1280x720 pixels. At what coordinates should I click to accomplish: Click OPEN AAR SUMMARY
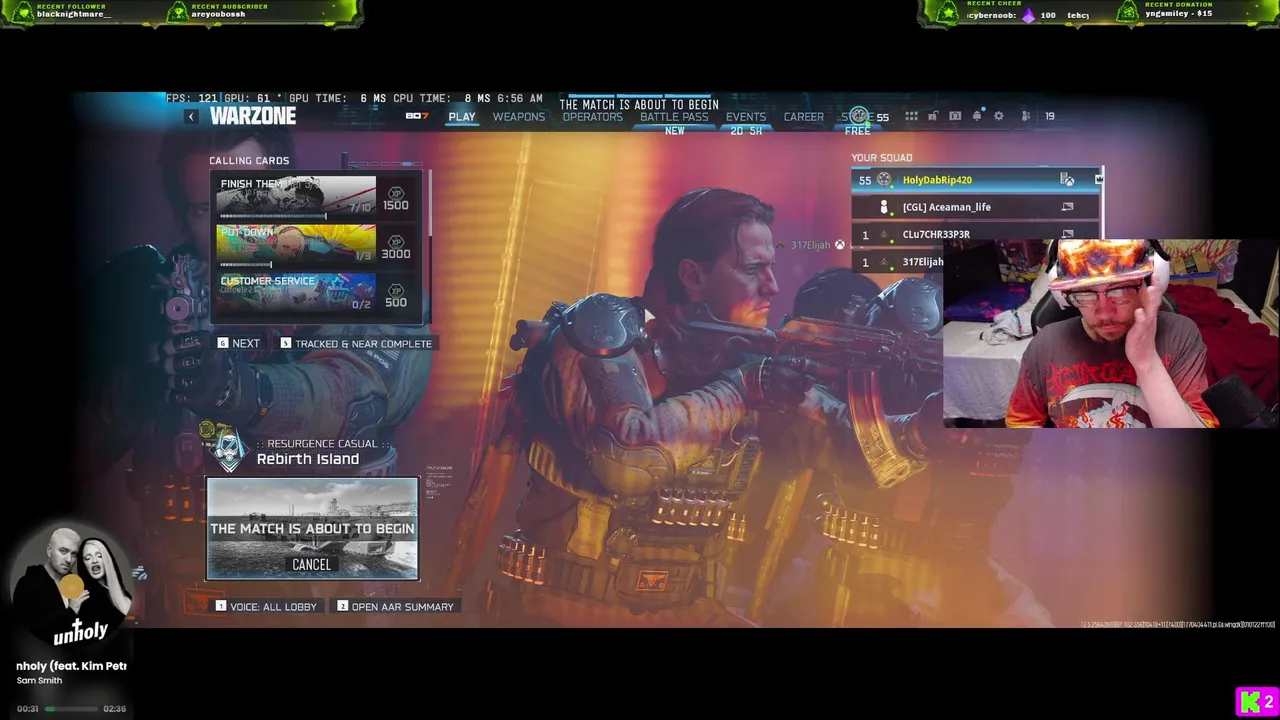(x=395, y=606)
